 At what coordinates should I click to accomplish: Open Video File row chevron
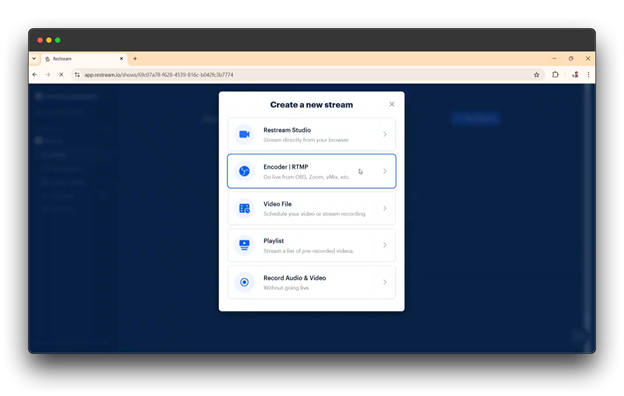coord(385,208)
